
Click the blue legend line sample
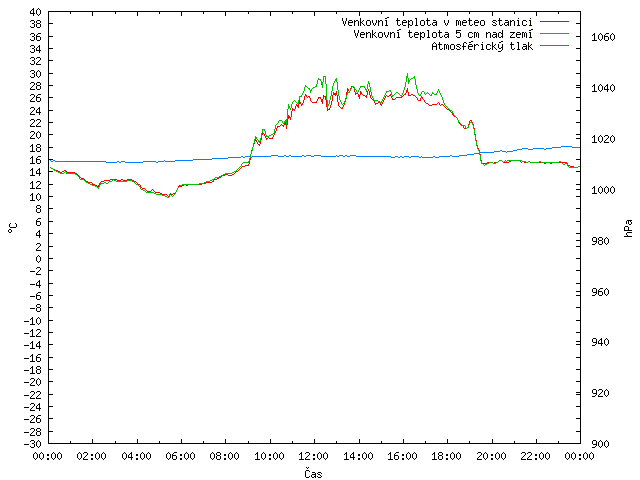tap(554, 46)
